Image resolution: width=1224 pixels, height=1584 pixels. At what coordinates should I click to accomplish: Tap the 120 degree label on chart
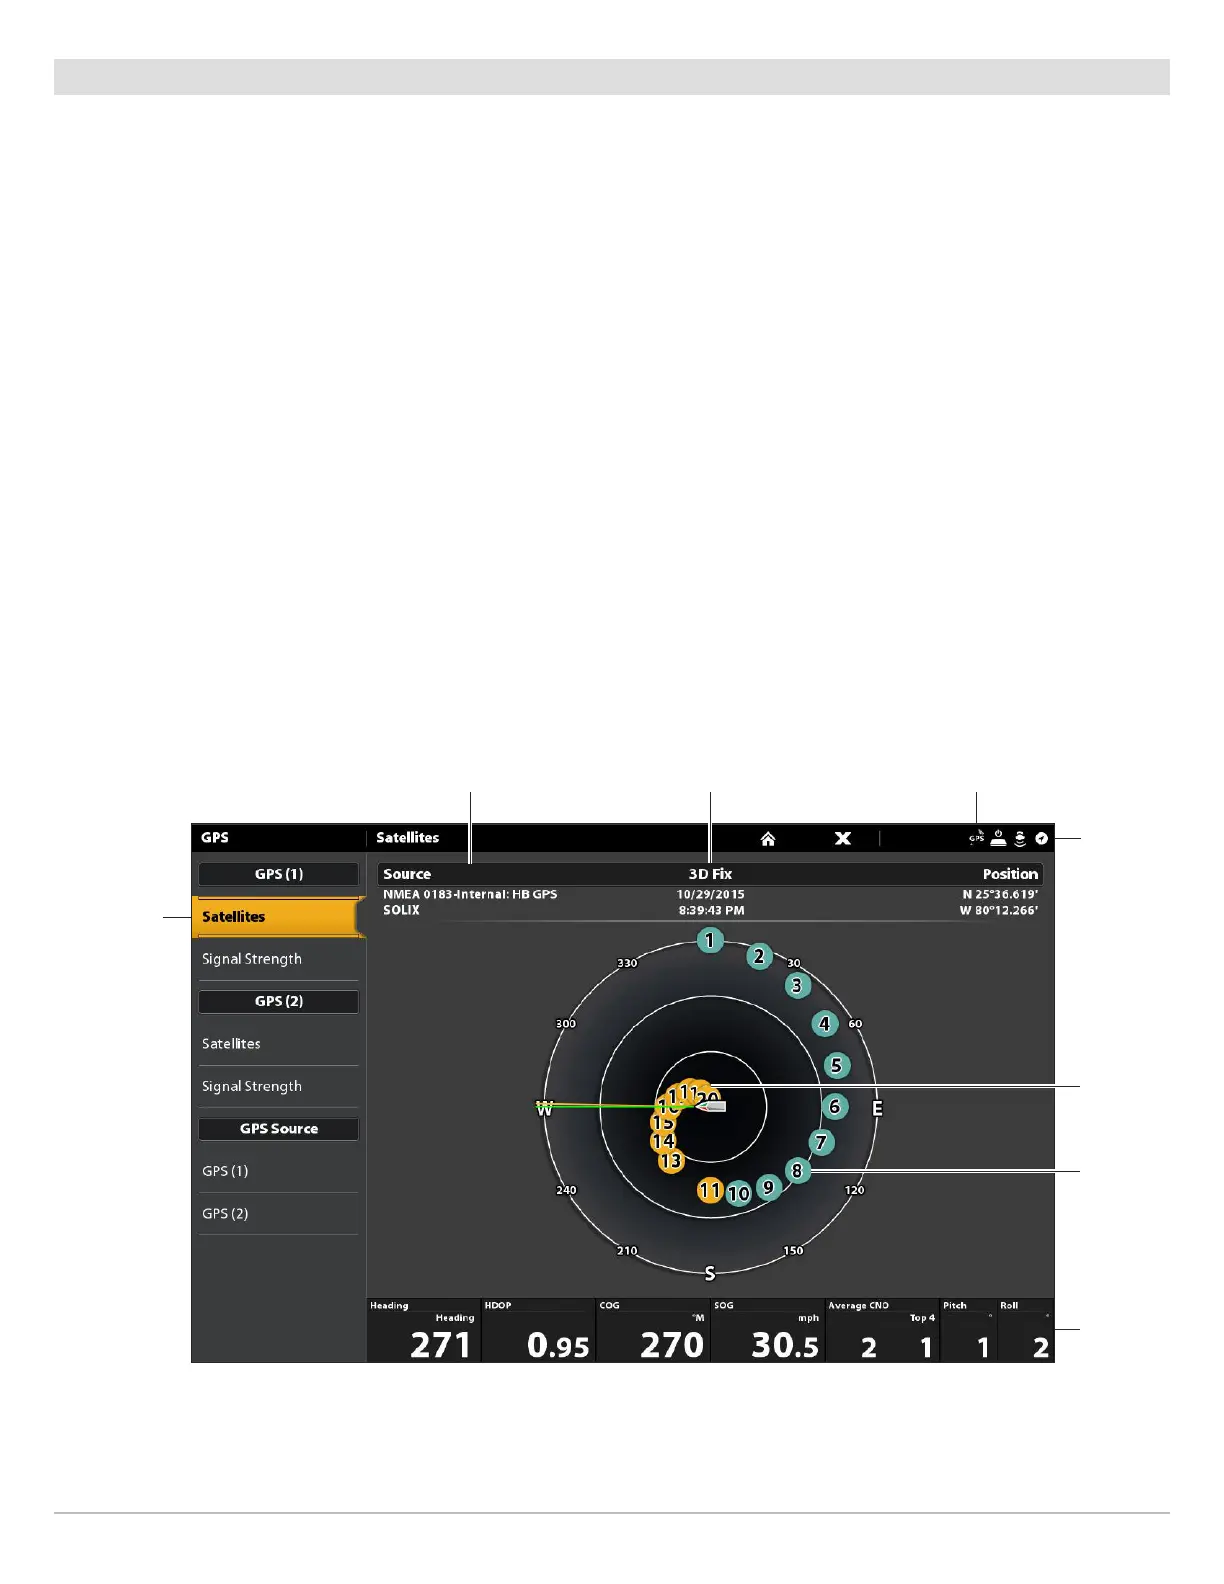(x=854, y=1190)
